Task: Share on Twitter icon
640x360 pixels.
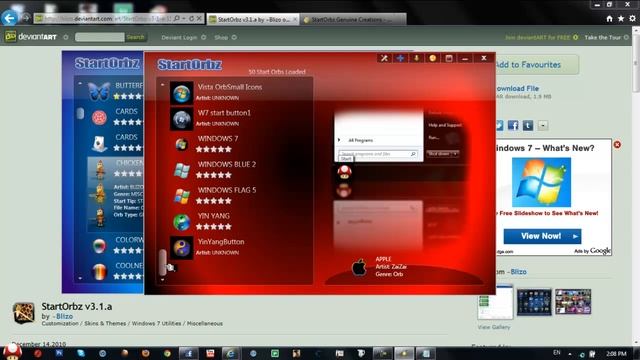Action: click(x=499, y=125)
